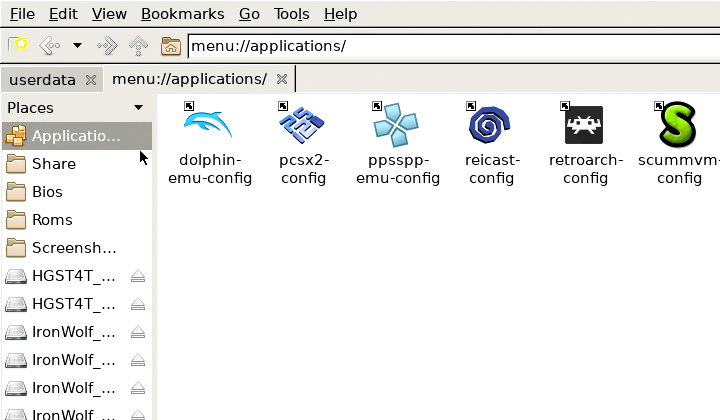This screenshot has height=420, width=720.
Task: Open the back history dropdown arrow
Action: coord(77,46)
